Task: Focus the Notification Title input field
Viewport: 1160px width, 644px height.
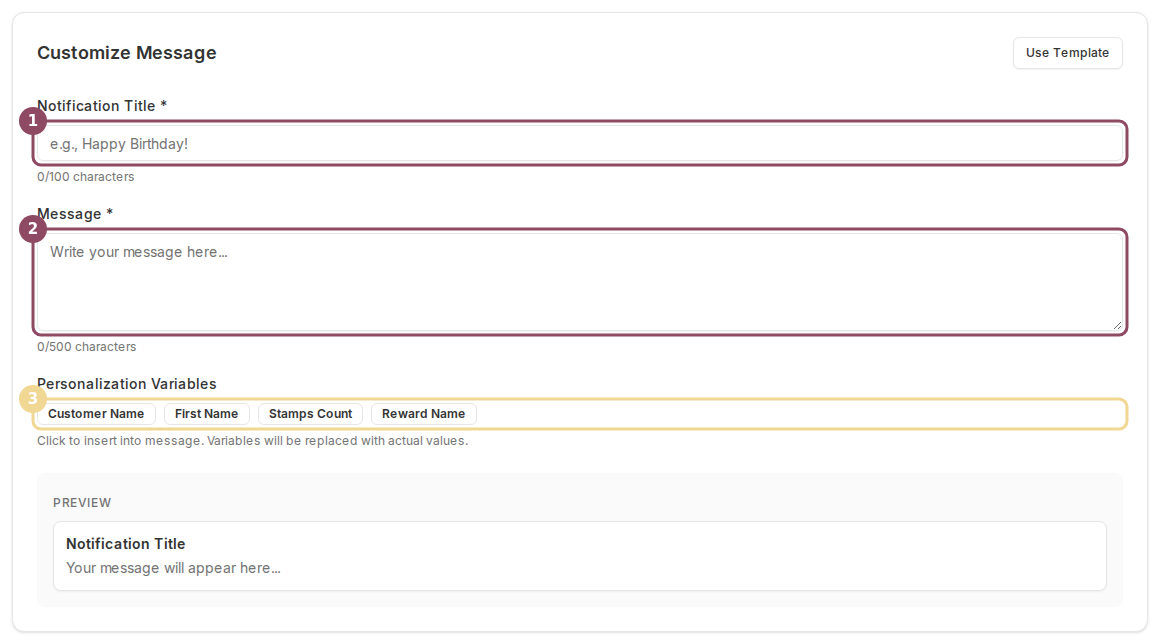Action: point(579,143)
